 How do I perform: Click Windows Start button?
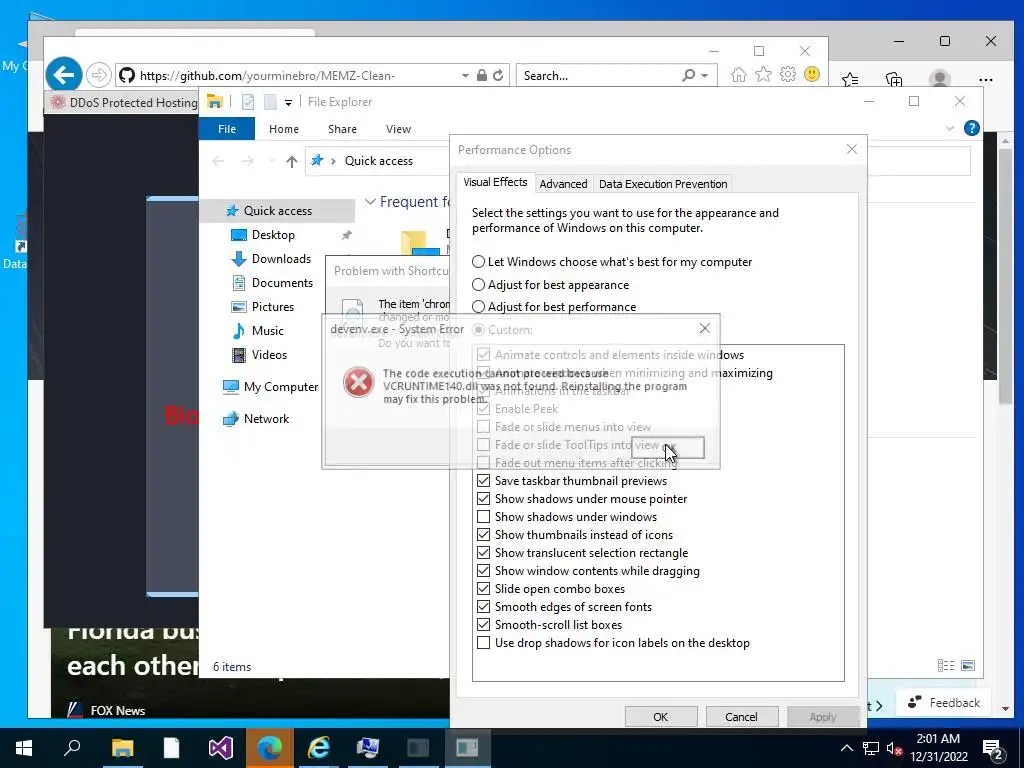click(x=24, y=748)
